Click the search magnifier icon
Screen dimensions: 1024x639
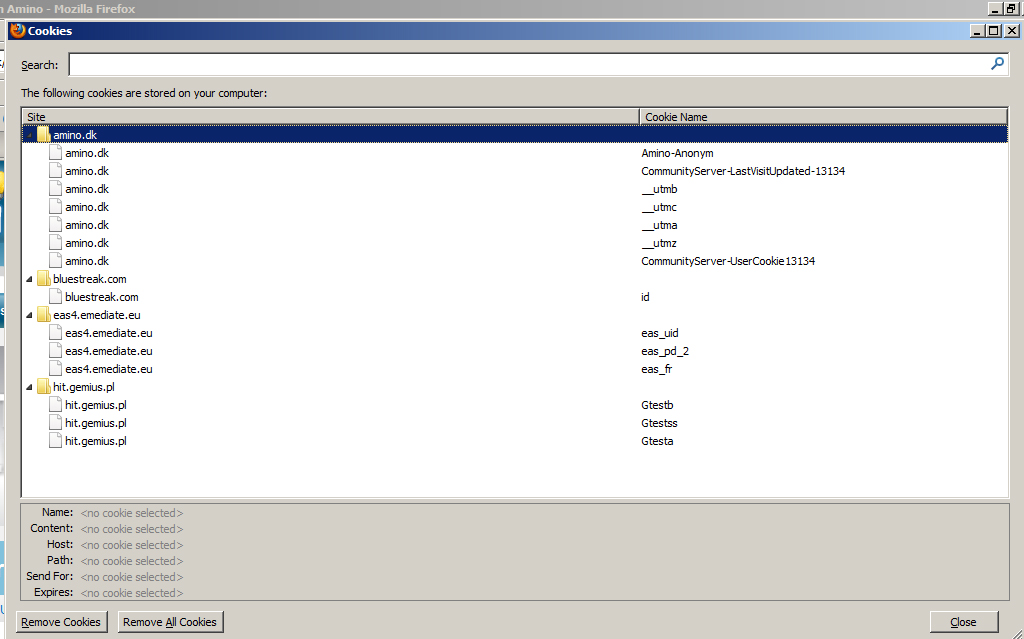(997, 63)
